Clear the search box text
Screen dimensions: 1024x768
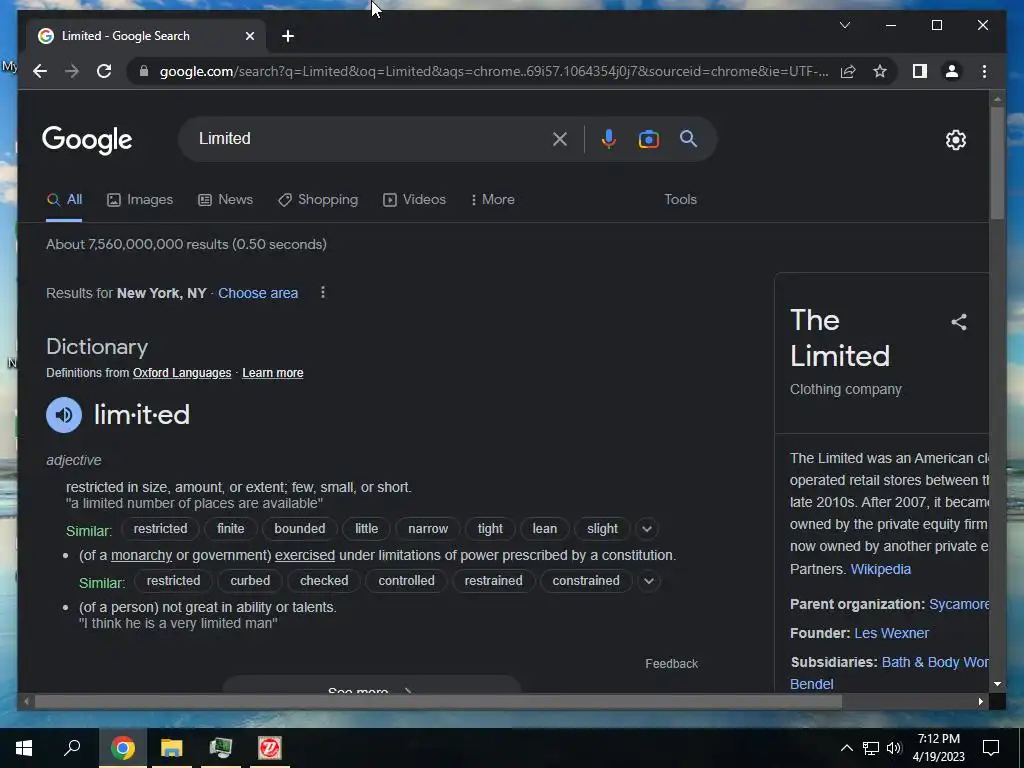(x=560, y=139)
